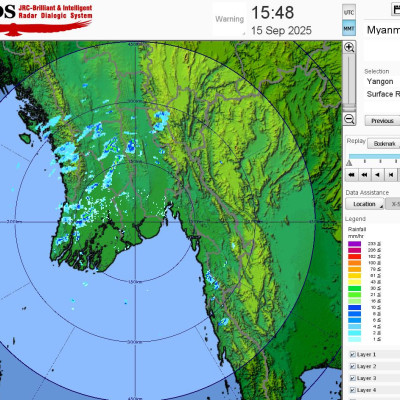Skip to the first replay frame
Image resolution: width=400 pixels, height=400 pixels.
[x=351, y=175]
